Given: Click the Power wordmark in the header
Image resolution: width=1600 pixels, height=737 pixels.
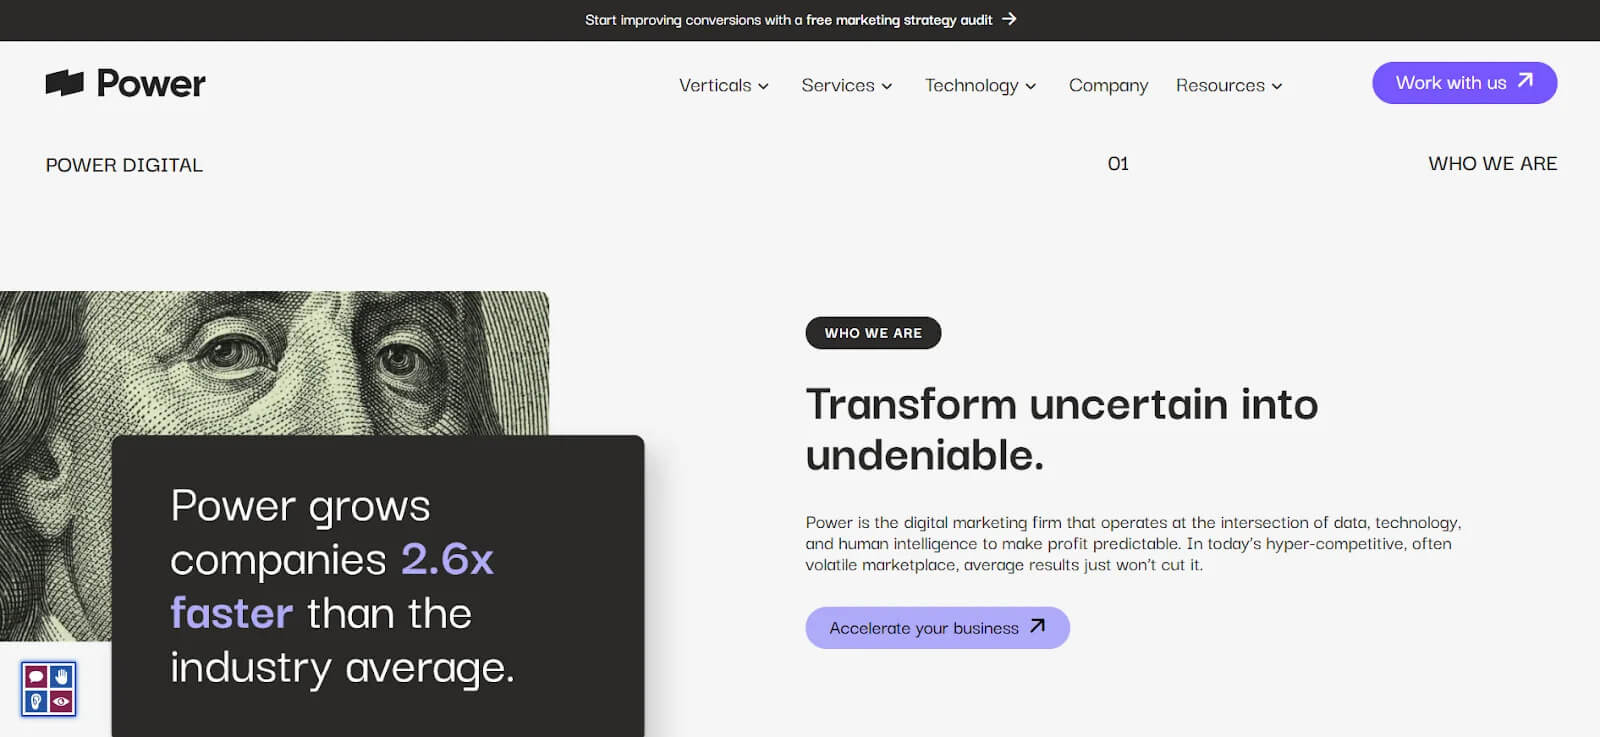Looking at the screenshot, I should (151, 83).
